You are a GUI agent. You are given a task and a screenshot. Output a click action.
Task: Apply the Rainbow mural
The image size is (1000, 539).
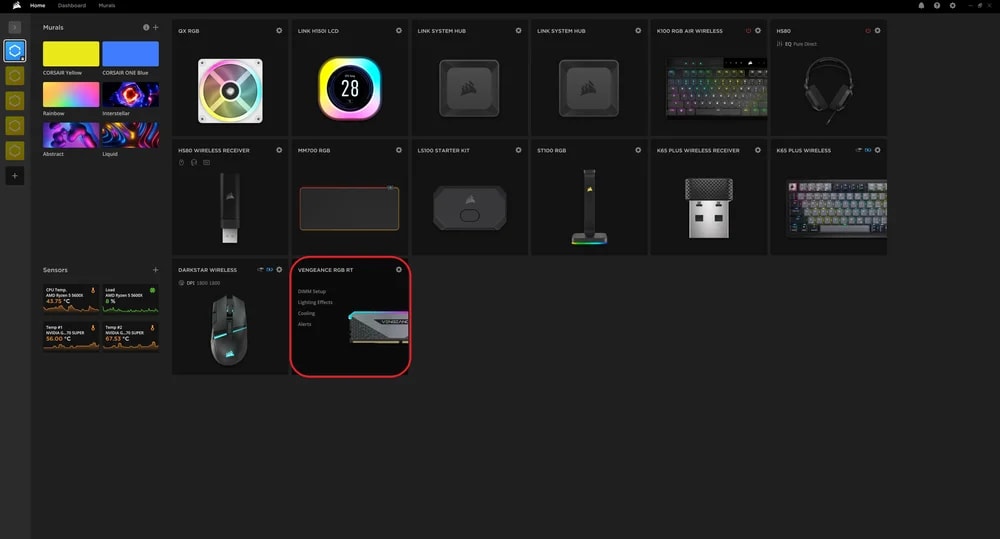pos(71,94)
